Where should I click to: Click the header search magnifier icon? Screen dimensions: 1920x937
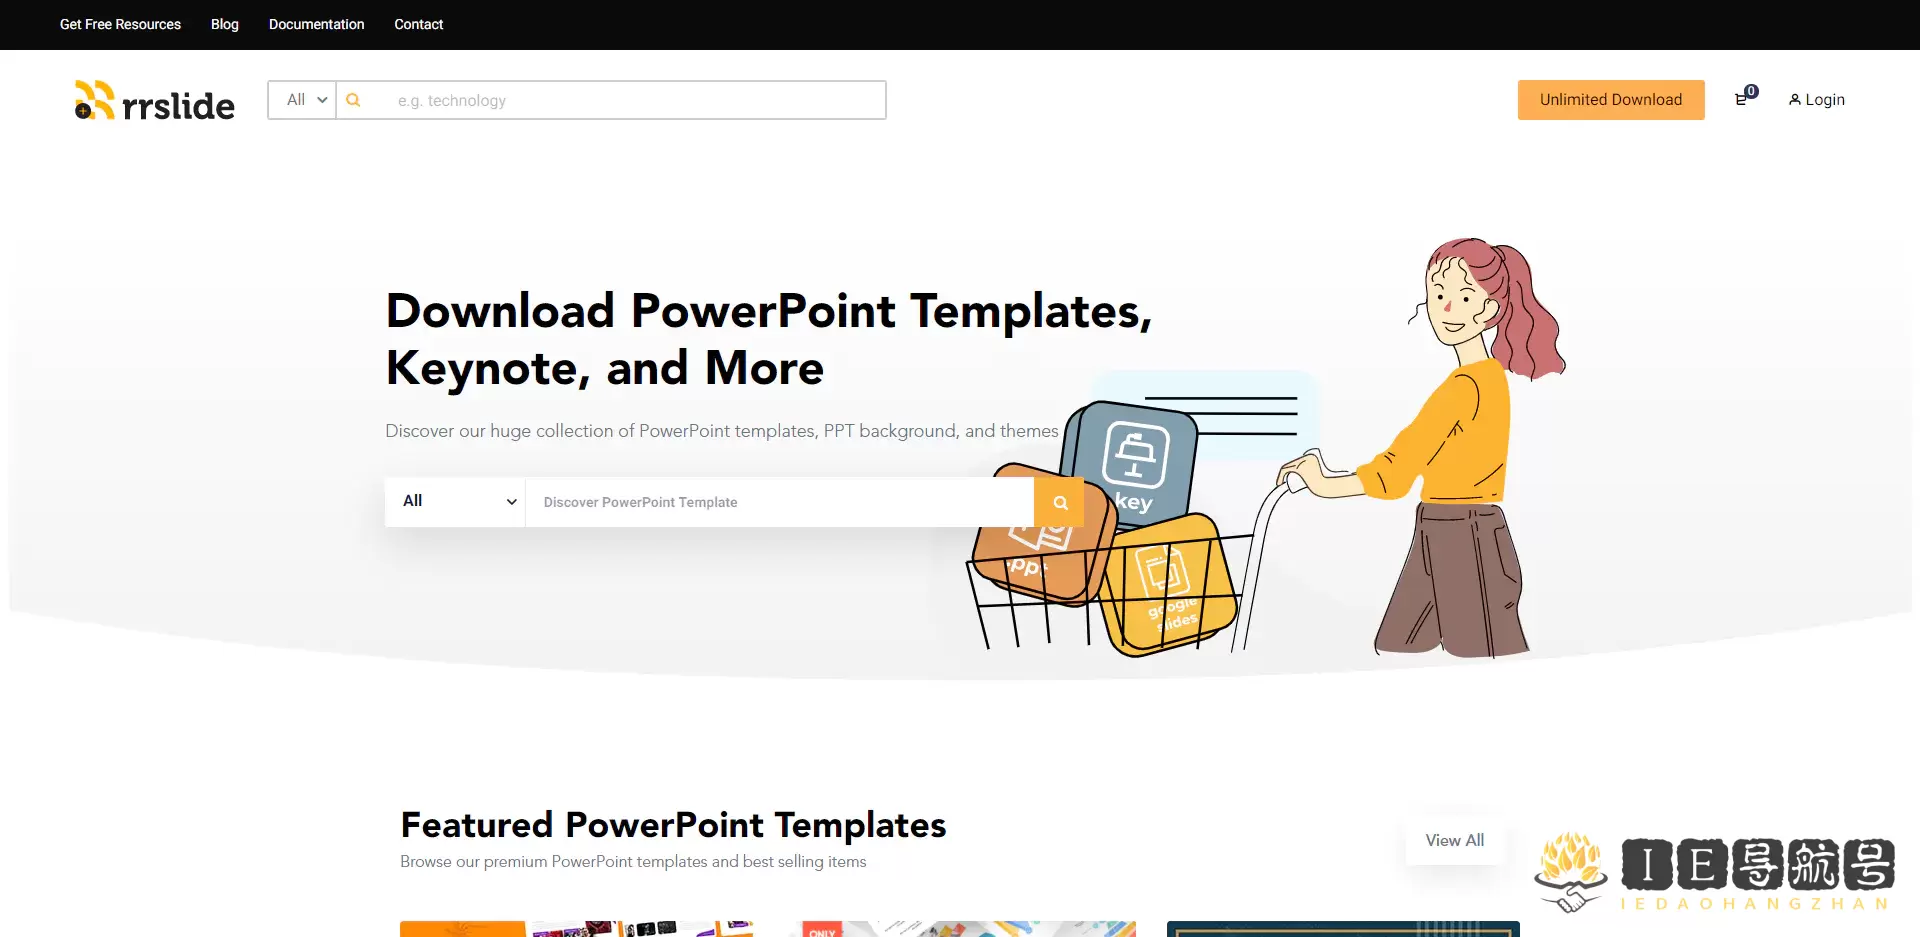(x=353, y=100)
